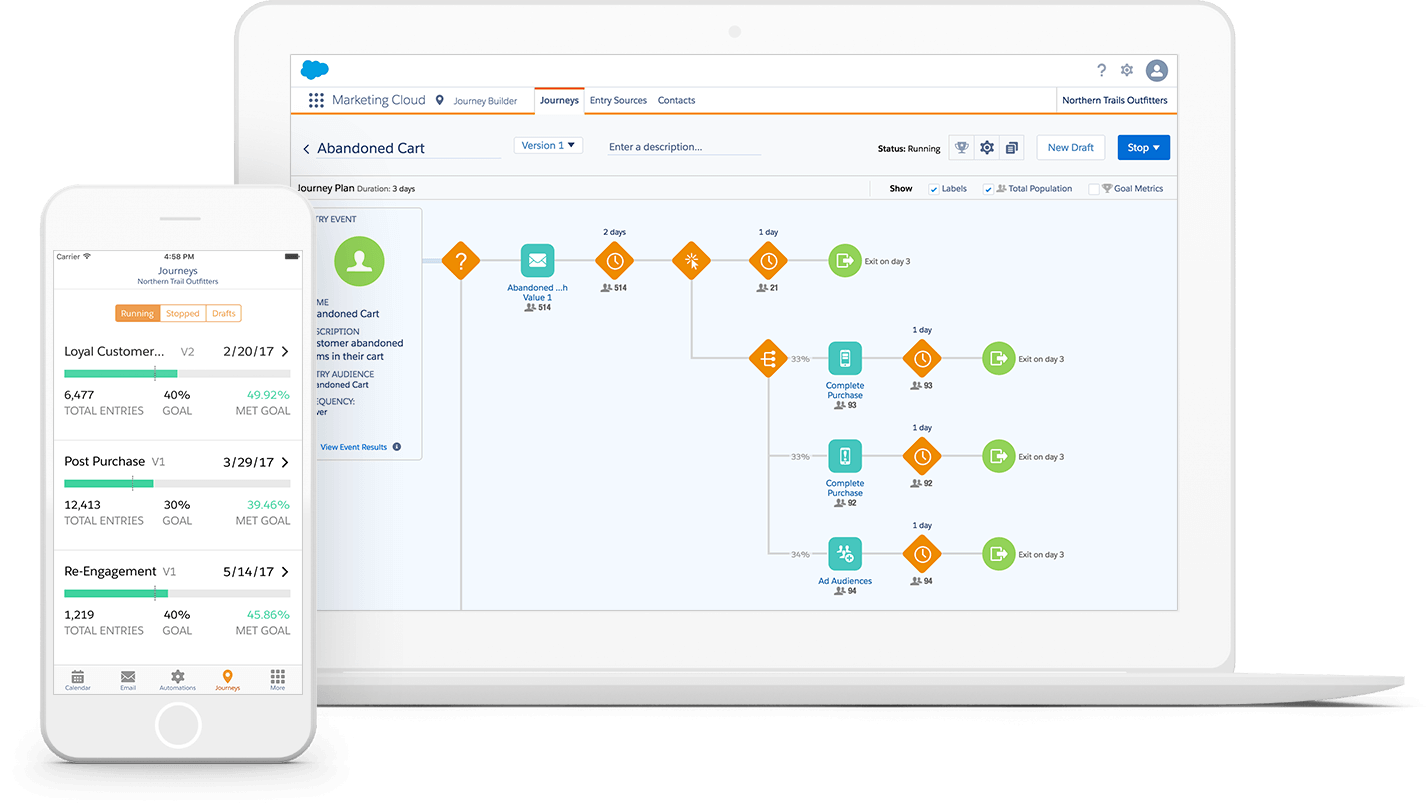The width and height of the screenshot is (1426, 809).
Task: Open Calendar on phone bottom bar
Action: pyautogui.click(x=78, y=680)
